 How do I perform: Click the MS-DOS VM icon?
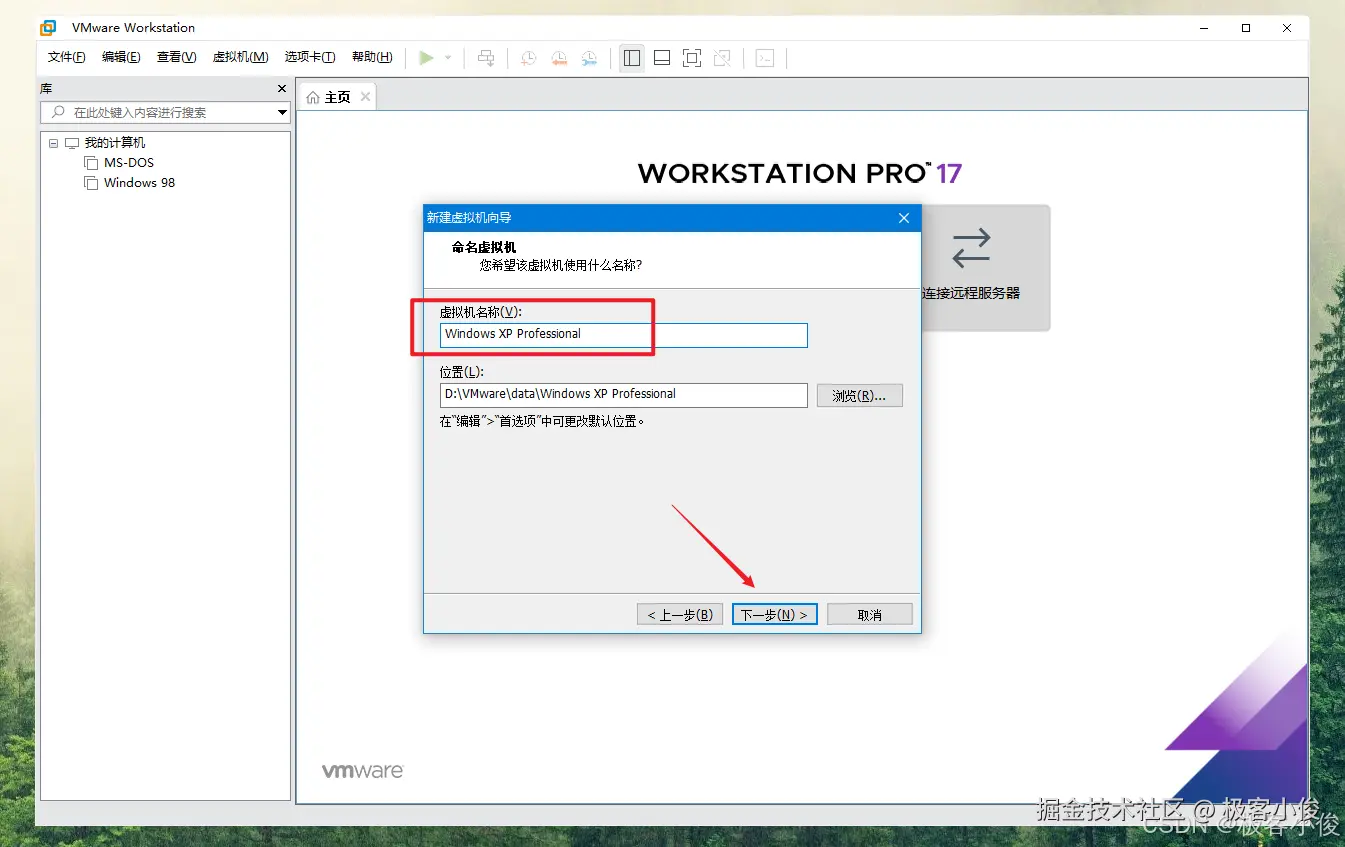pos(91,163)
